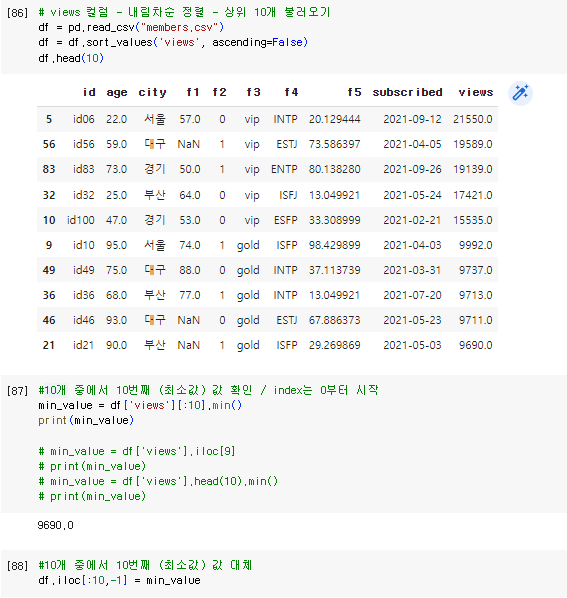The height and width of the screenshot is (598, 567).
Task: Click row index 56 label
Action: 49,144
